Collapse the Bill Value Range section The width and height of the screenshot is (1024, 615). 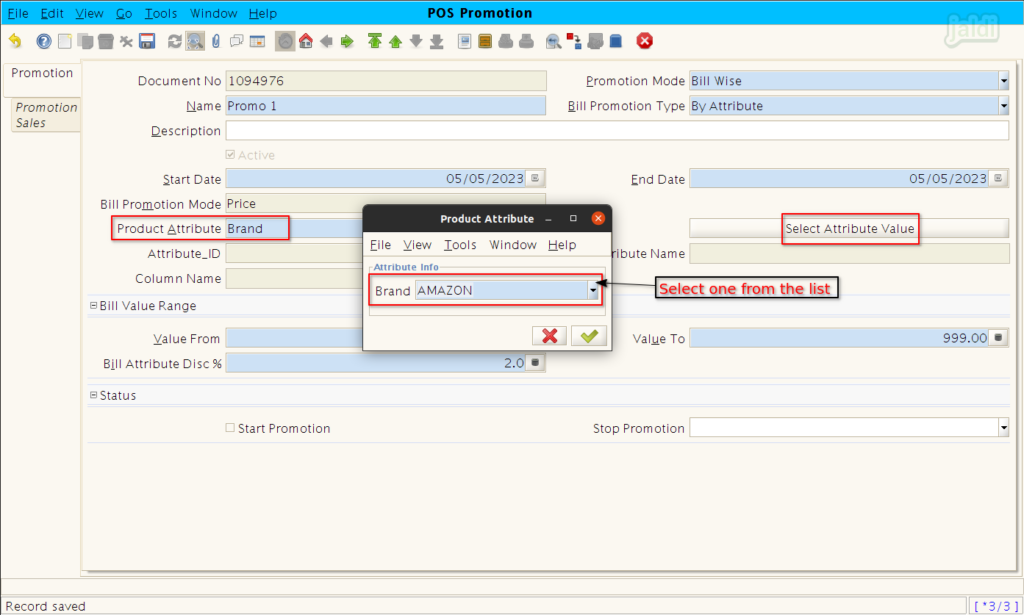coord(93,306)
